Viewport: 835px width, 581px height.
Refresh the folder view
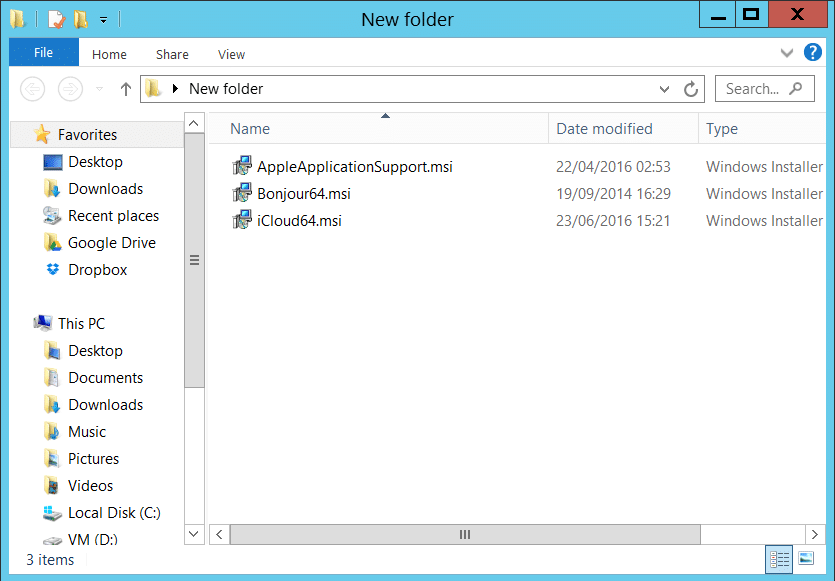click(691, 89)
